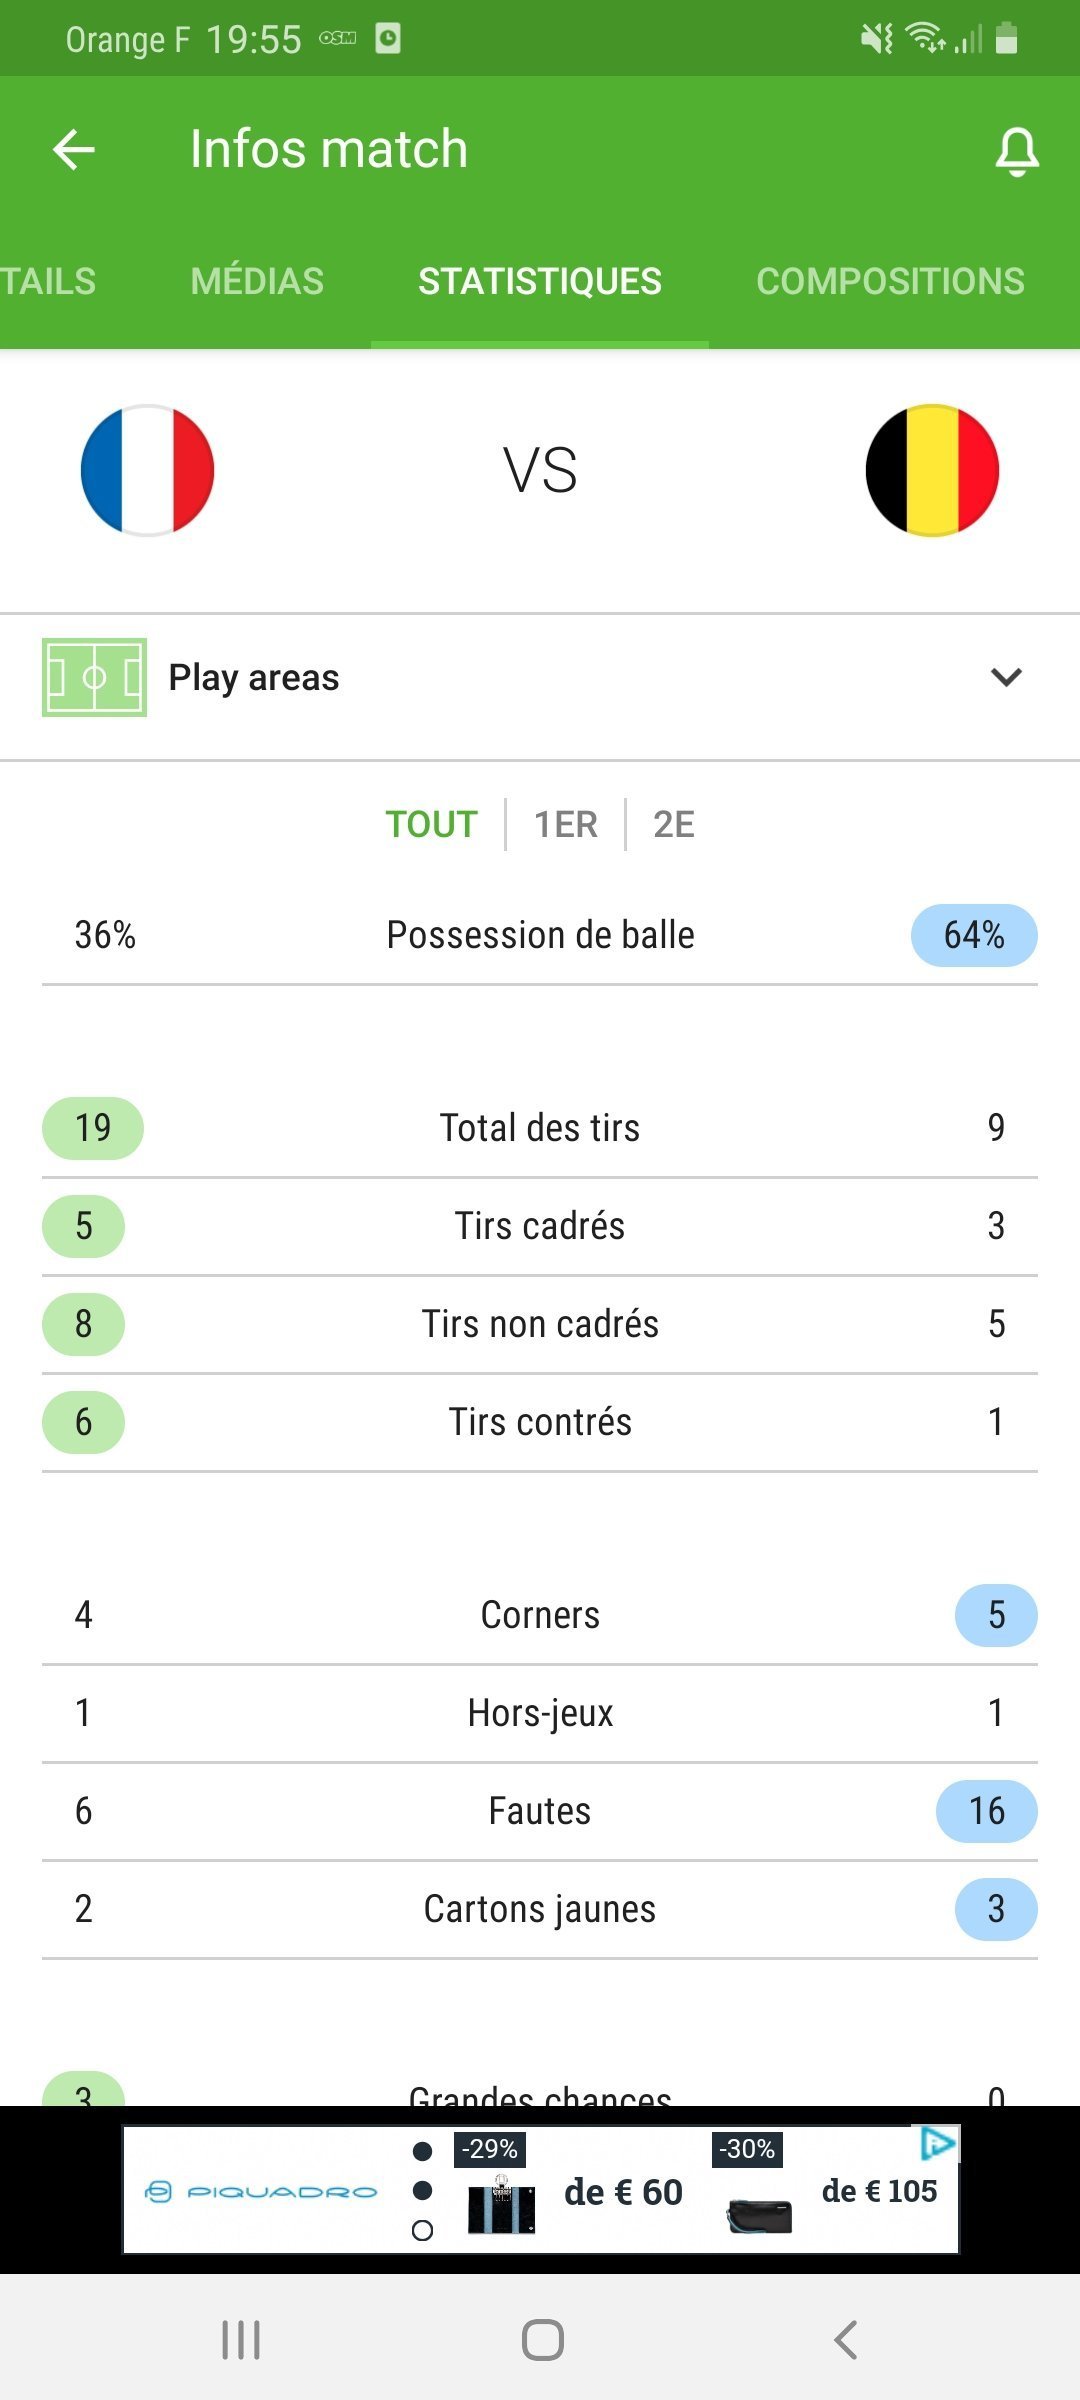The width and height of the screenshot is (1080, 2400).
Task: Switch to the COMPOSITIONS tab
Action: [890, 281]
